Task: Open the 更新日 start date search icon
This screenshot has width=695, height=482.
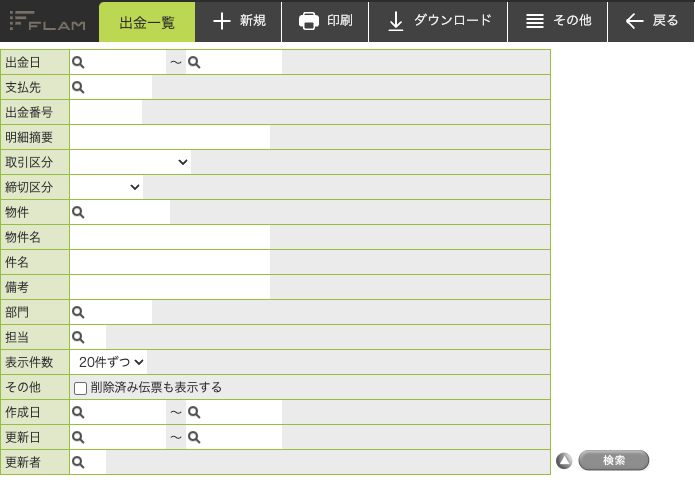Action: tap(78, 438)
